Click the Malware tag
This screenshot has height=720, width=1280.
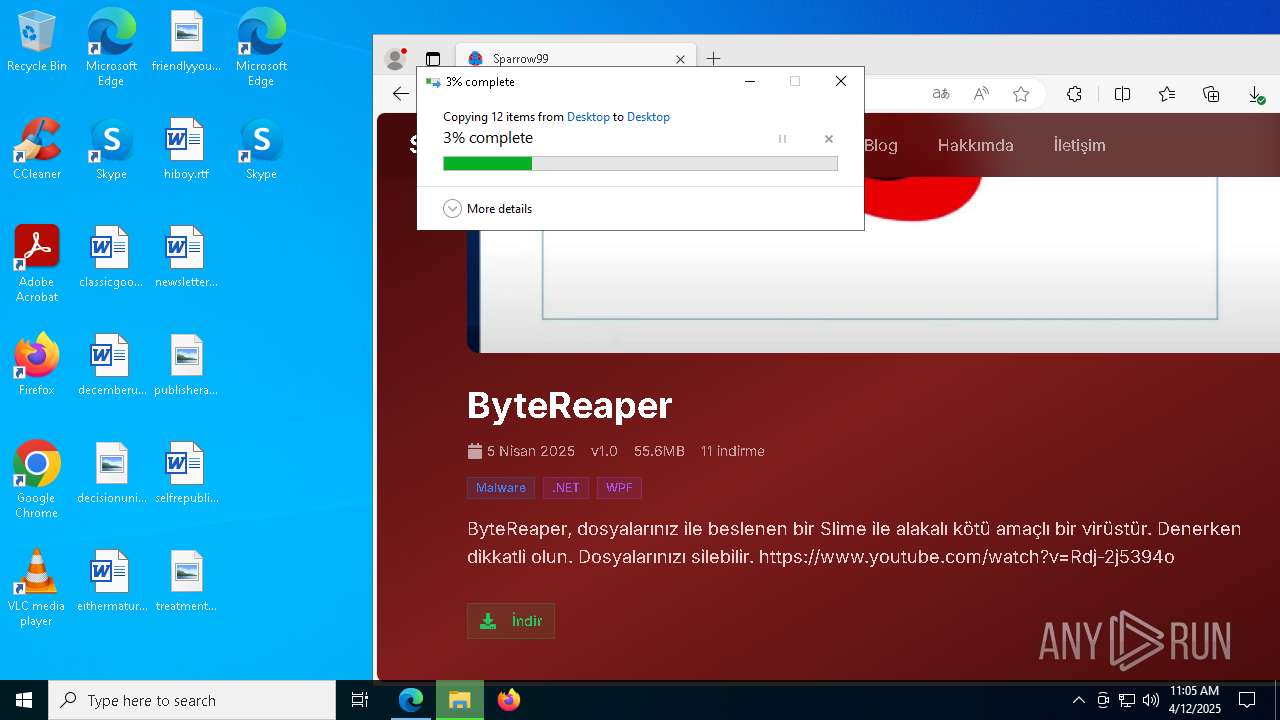(500, 488)
